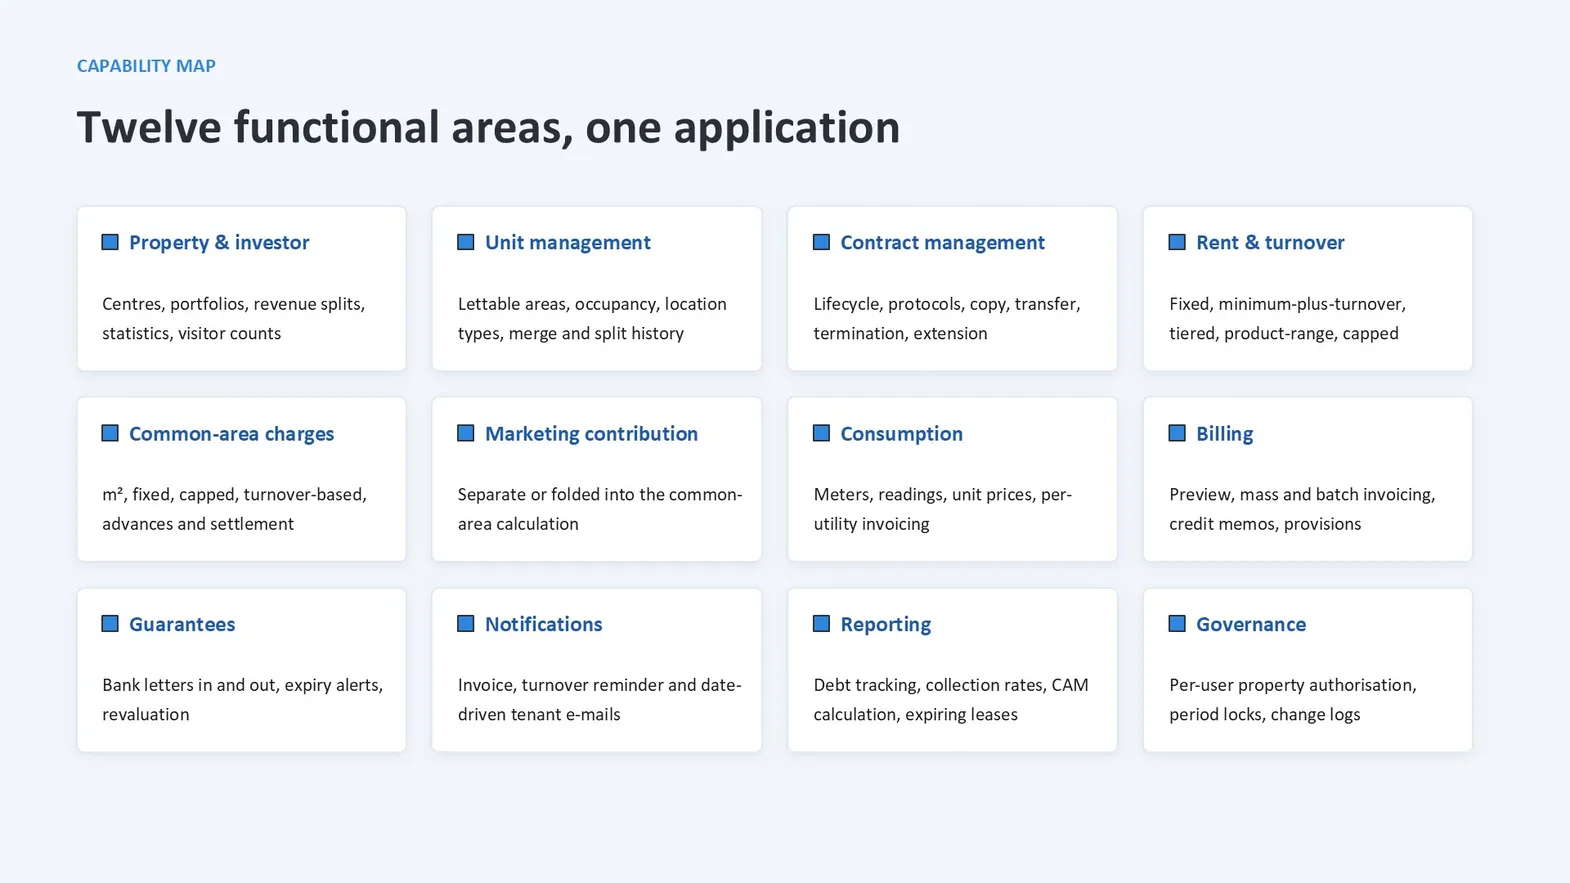The height and width of the screenshot is (883, 1570).
Task: Select the Consumption heading
Action: pyautogui.click(x=901, y=434)
